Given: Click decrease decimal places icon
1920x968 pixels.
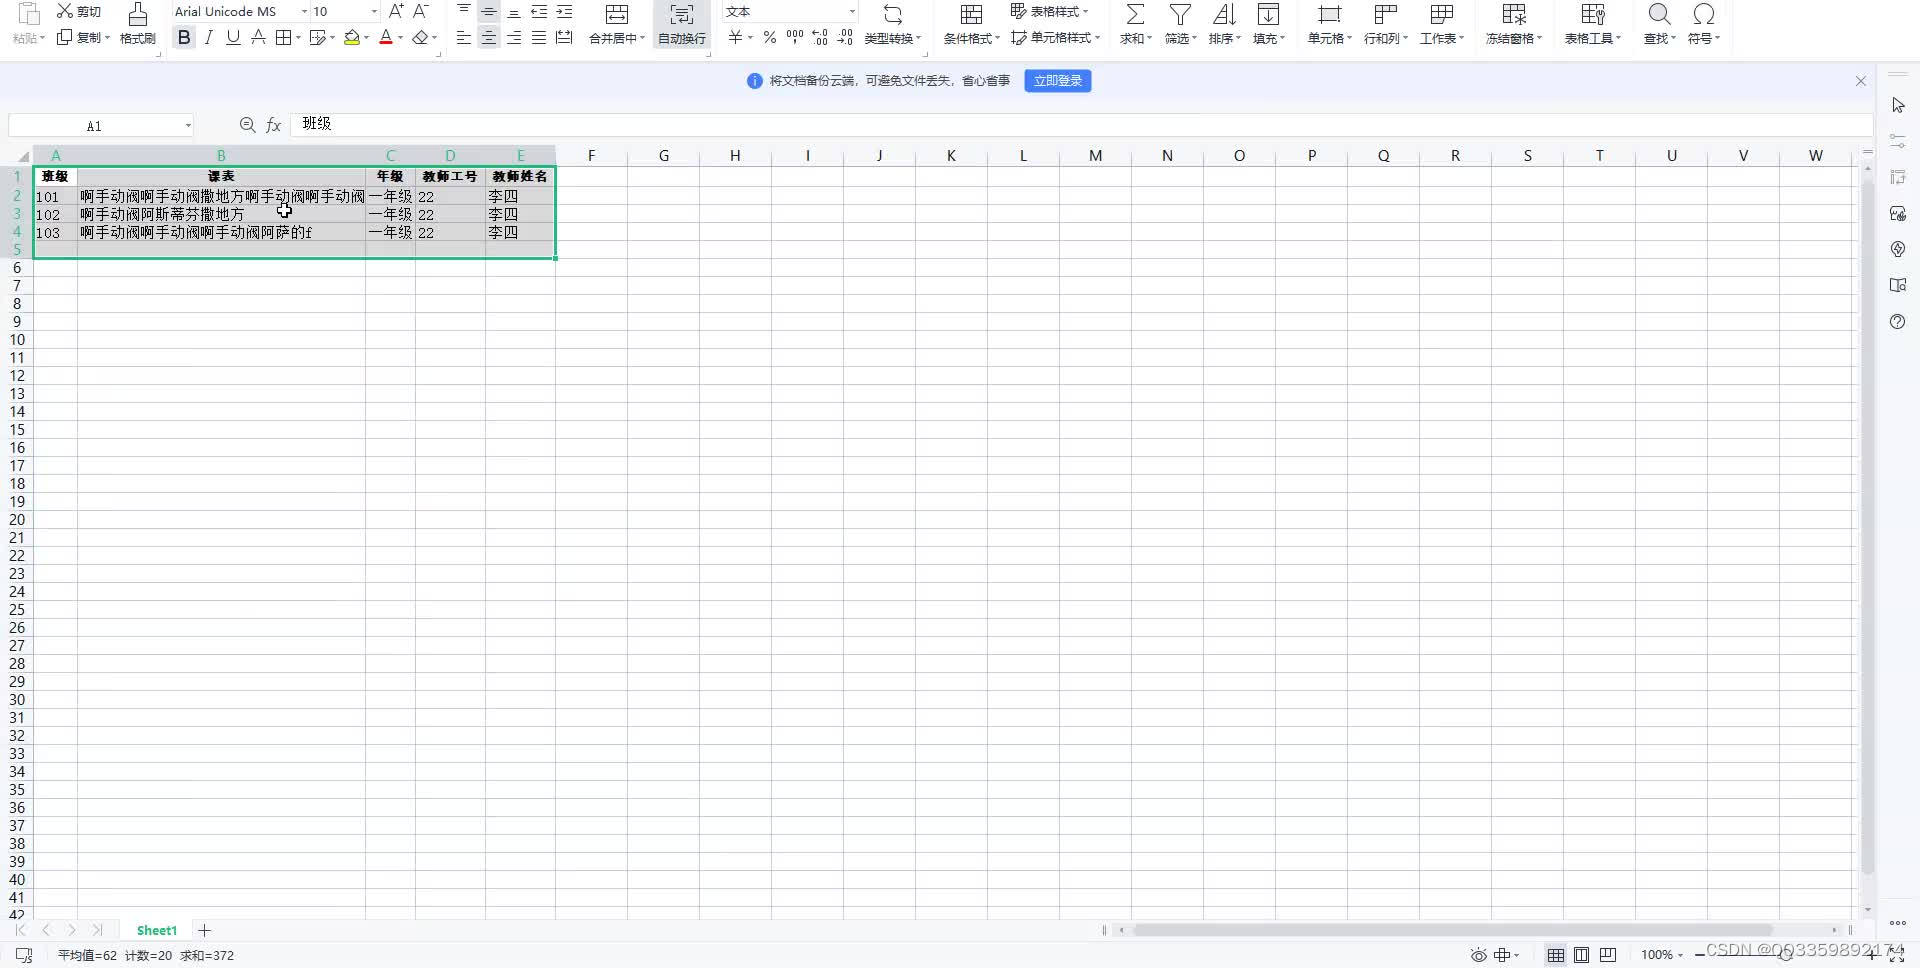Looking at the screenshot, I should click(x=845, y=38).
